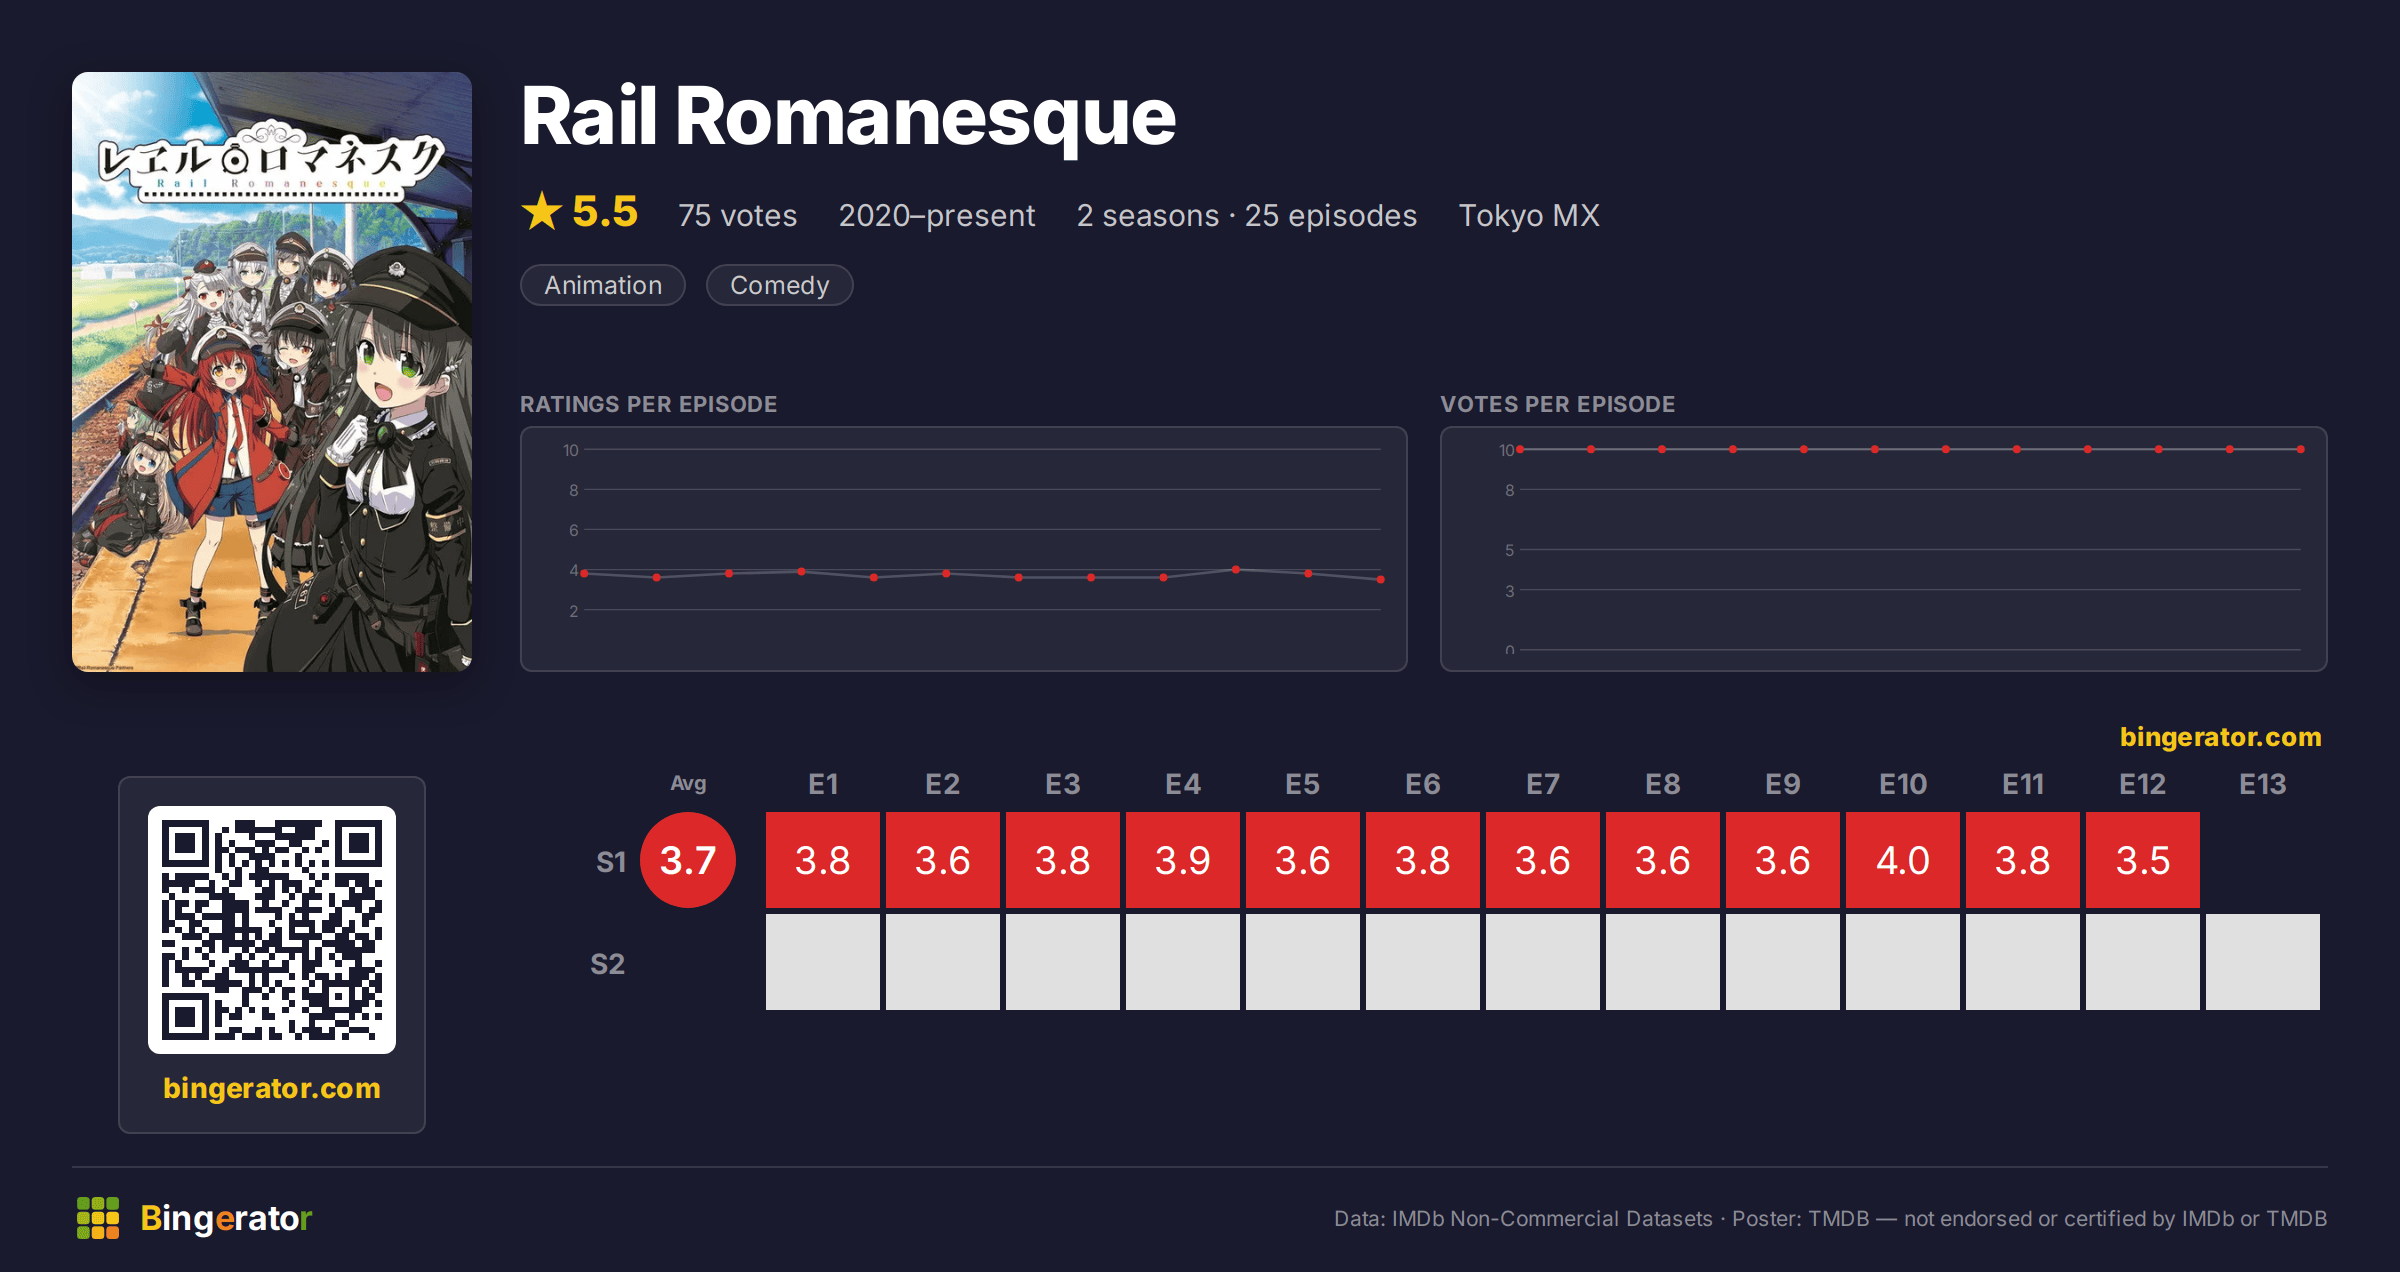Image resolution: width=2400 pixels, height=1272 pixels.
Task: Click the last data point in votes chart
Action: click(x=2301, y=449)
